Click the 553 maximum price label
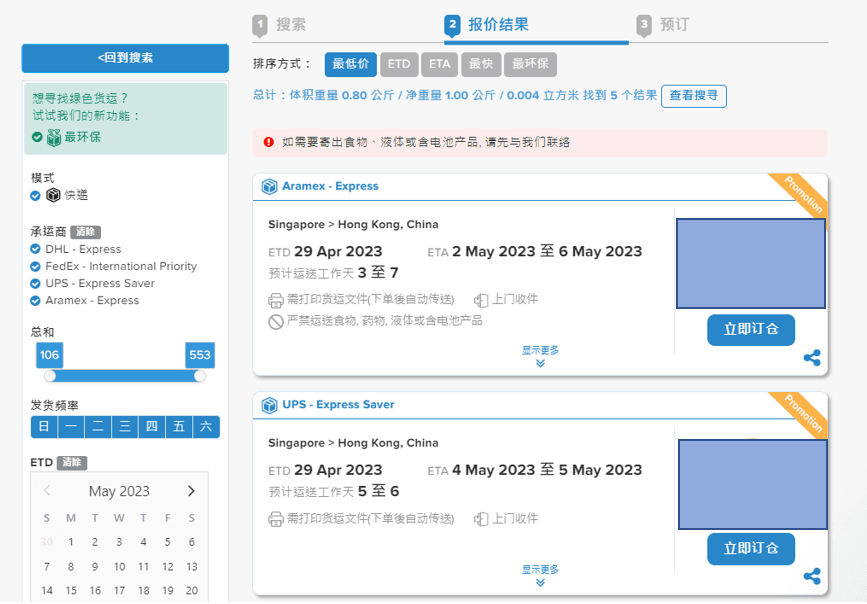Screen dimensions: 867x604 point(200,355)
